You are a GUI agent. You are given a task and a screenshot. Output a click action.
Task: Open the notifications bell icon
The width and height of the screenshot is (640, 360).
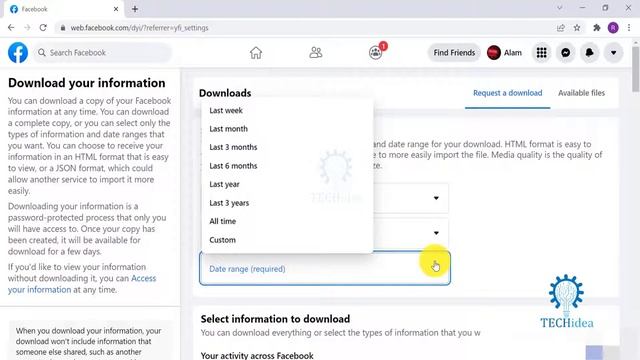589,53
